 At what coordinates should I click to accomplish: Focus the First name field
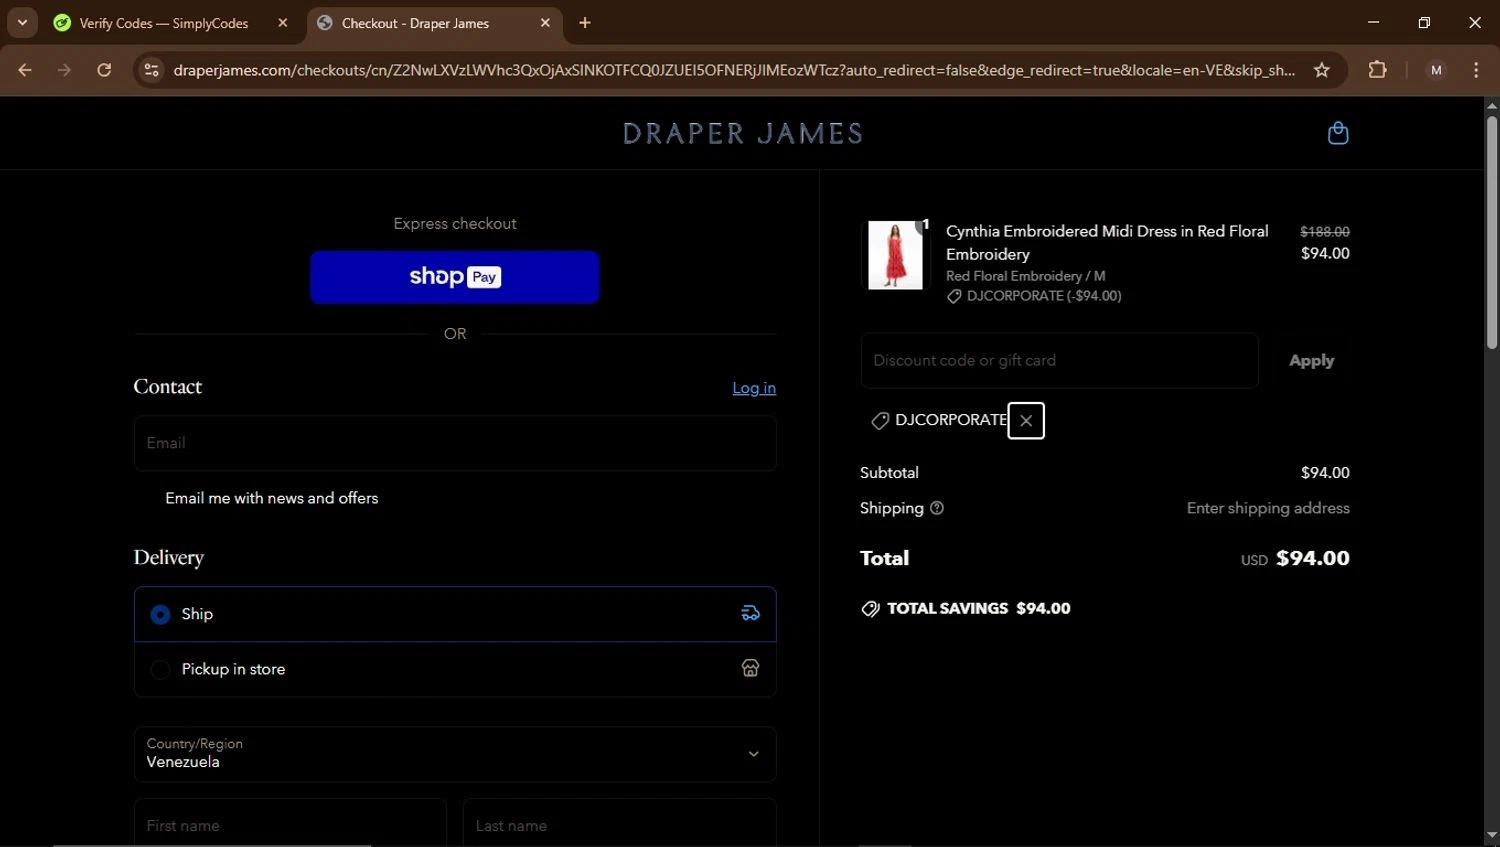(x=290, y=823)
